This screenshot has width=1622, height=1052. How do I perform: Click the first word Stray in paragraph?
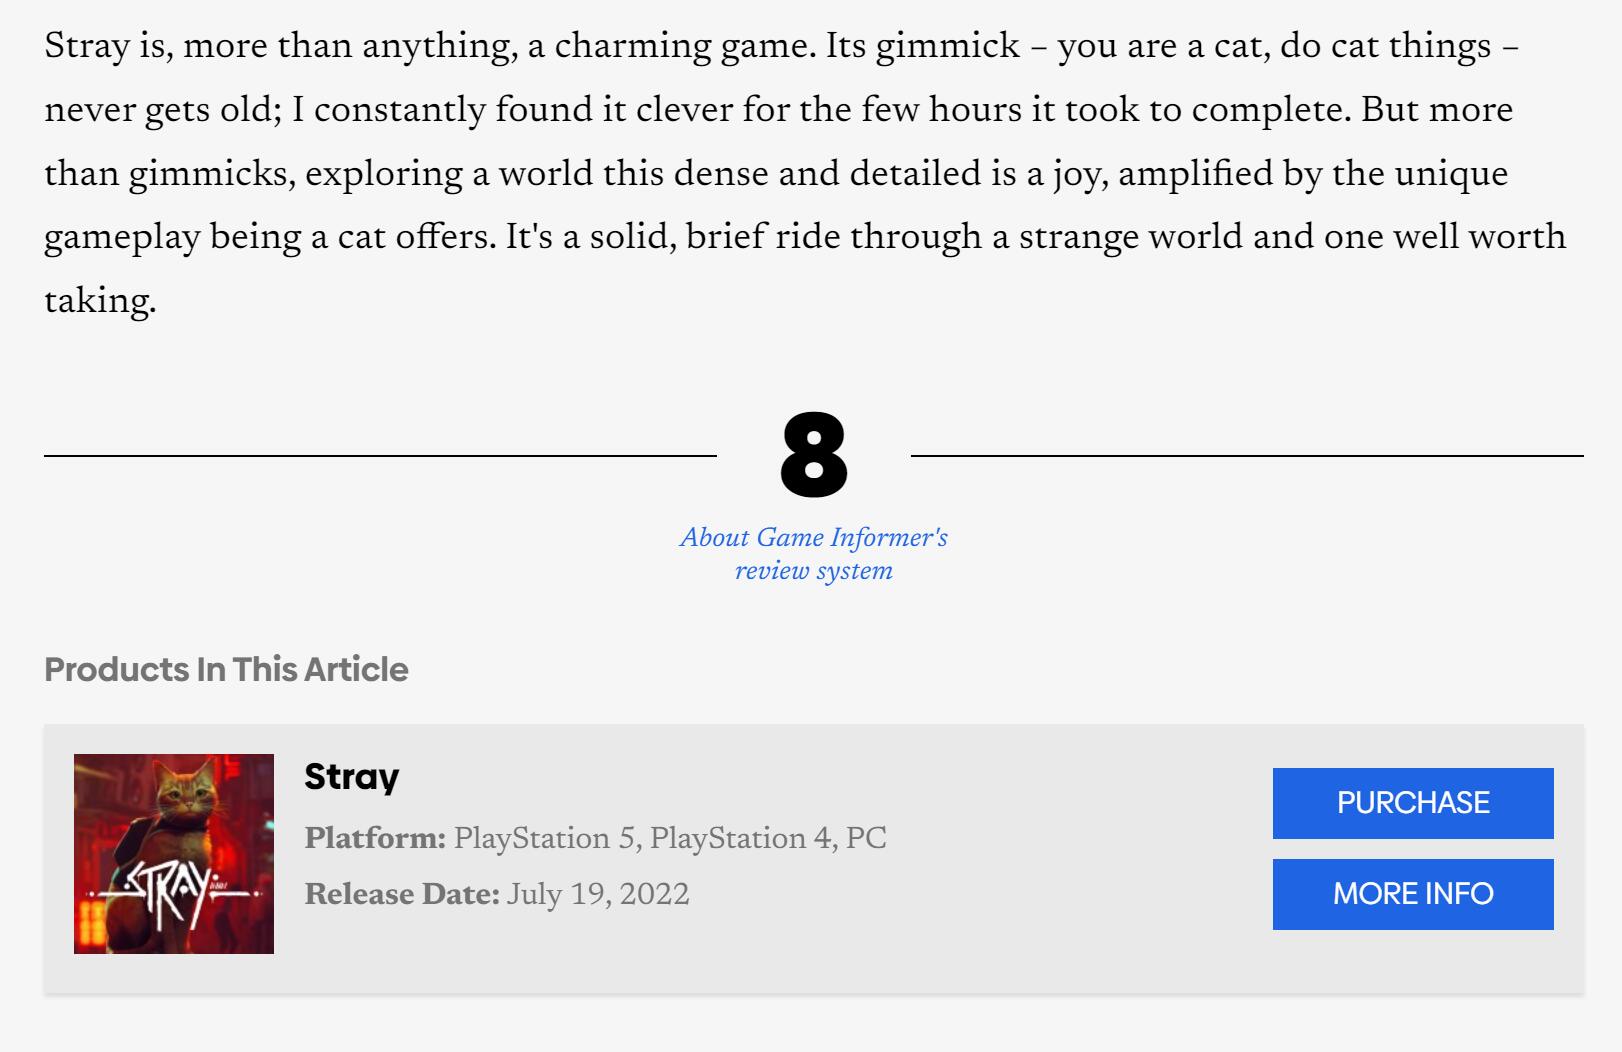coord(87,46)
